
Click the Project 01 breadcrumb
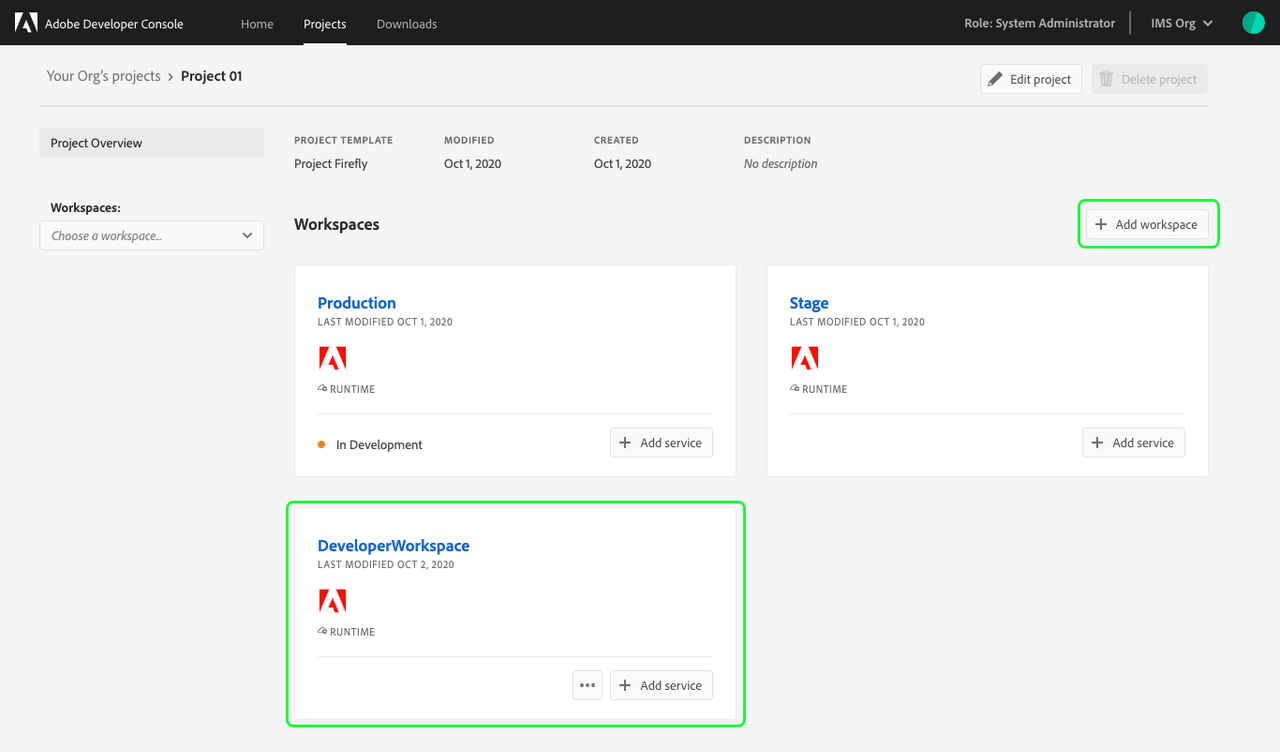(x=212, y=76)
